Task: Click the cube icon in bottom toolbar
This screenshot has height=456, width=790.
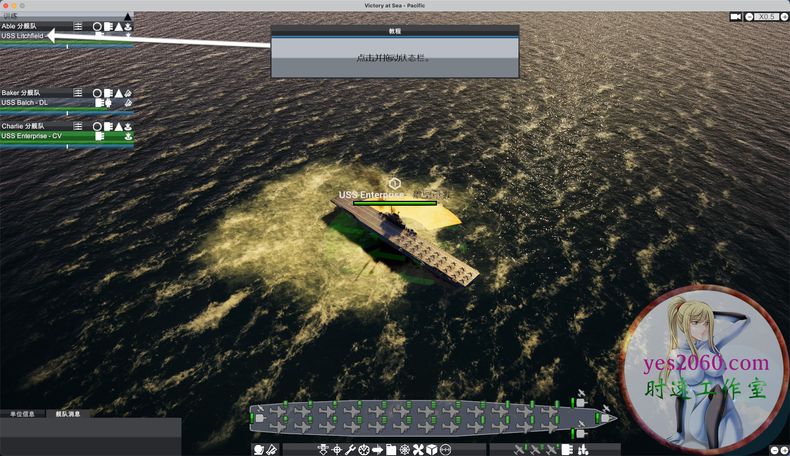Action: [x=432, y=449]
